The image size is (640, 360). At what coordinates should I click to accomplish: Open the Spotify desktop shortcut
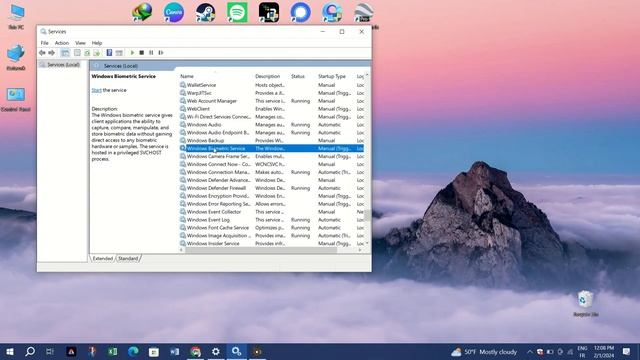point(237,12)
